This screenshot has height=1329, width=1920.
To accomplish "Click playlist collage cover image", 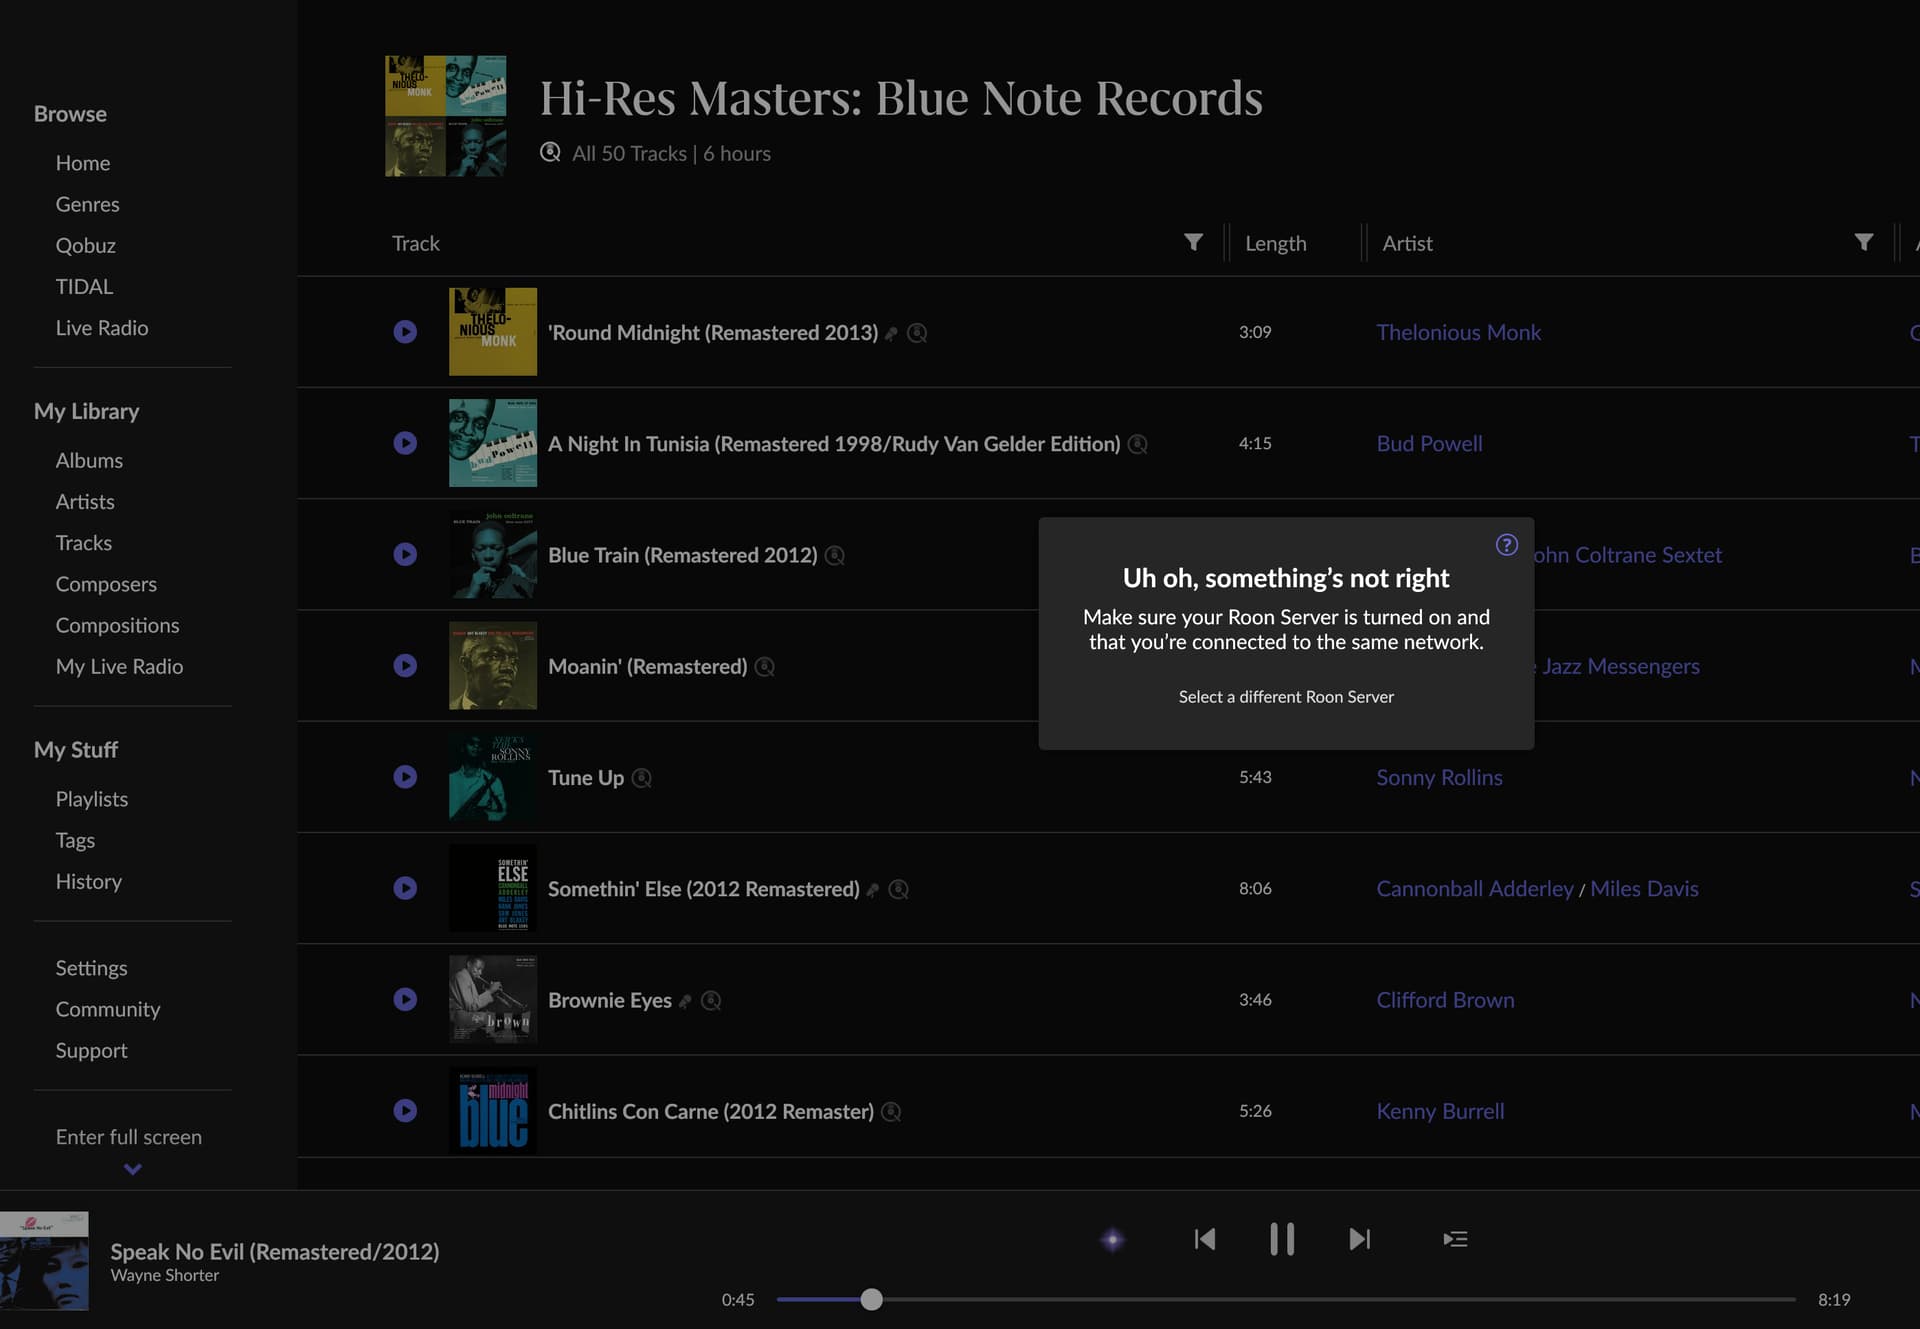I will pyautogui.click(x=445, y=116).
